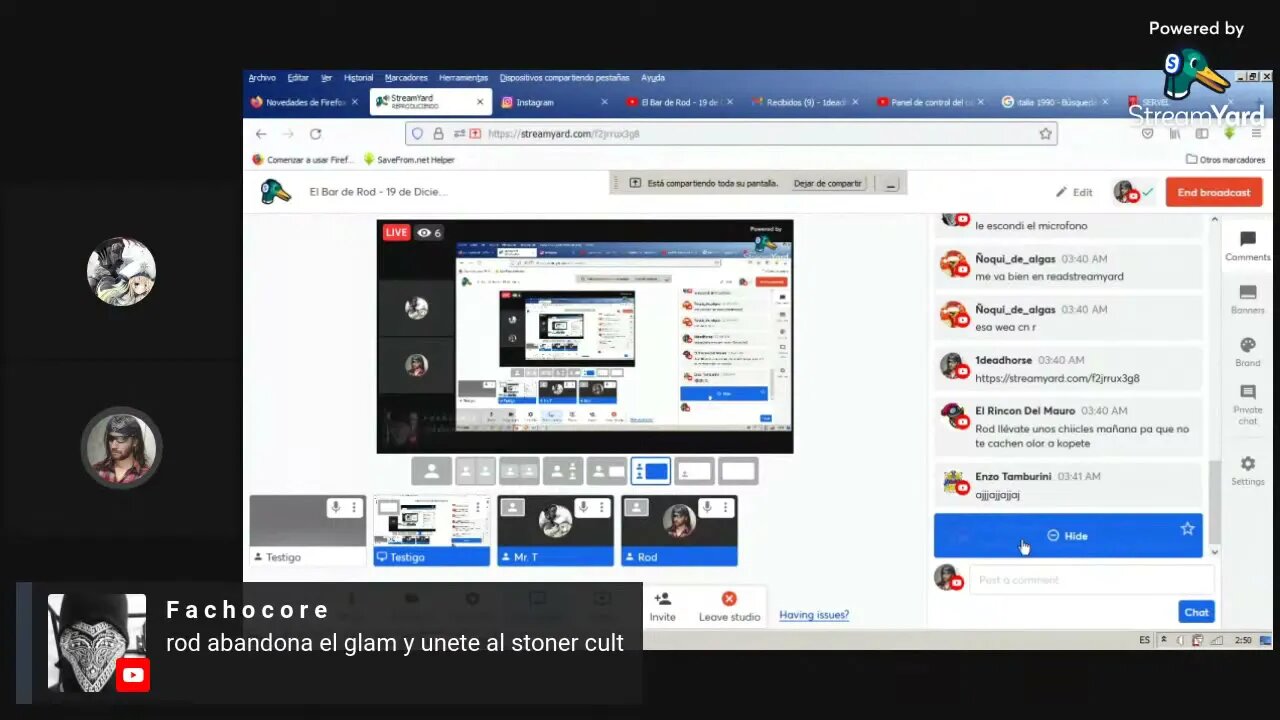The height and width of the screenshot is (720, 1280).
Task: Select the fifth layout with a person beside a small screen
Action: [x=607, y=471]
